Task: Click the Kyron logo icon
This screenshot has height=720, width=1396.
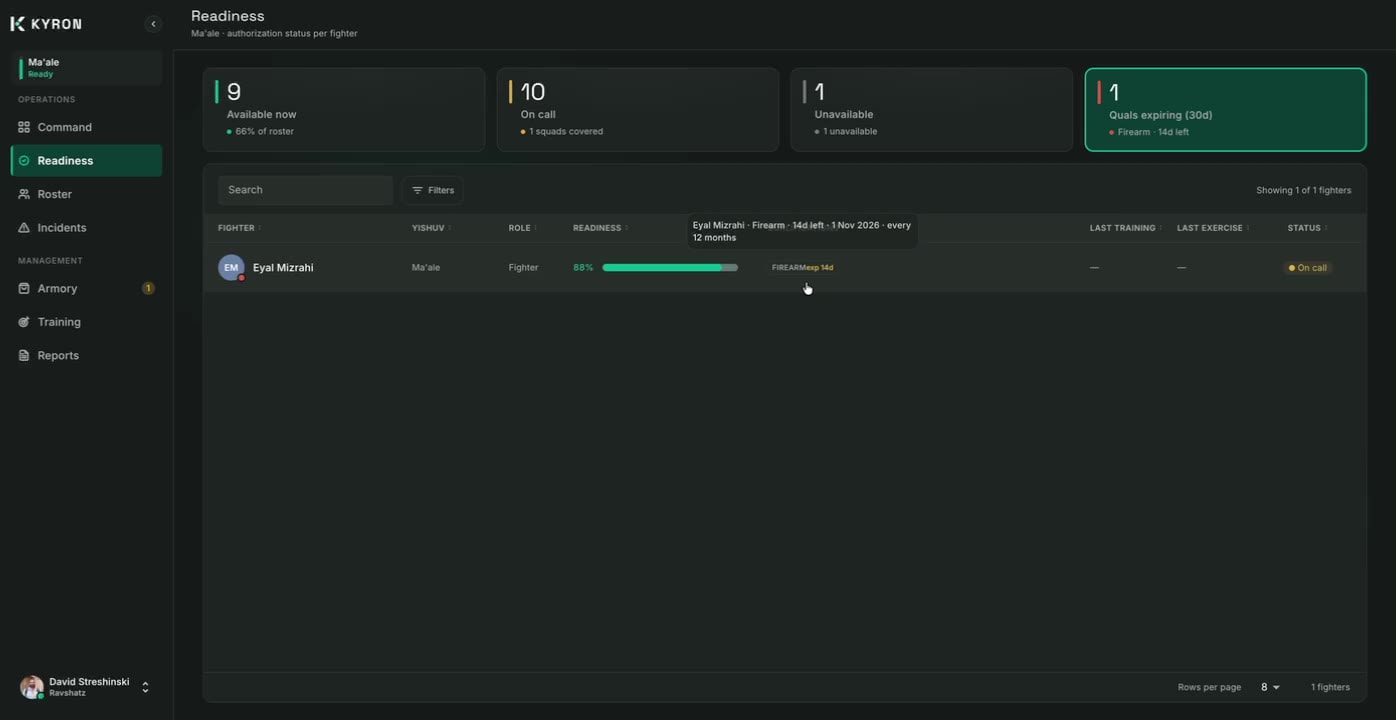Action: (17, 24)
